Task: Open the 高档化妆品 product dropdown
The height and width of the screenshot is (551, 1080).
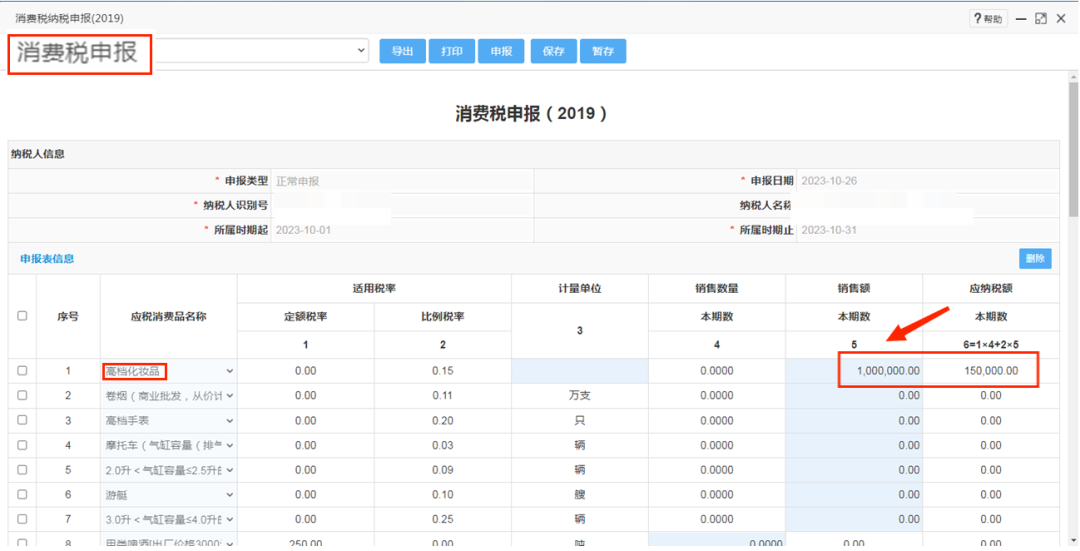Action: pyautogui.click(x=169, y=371)
